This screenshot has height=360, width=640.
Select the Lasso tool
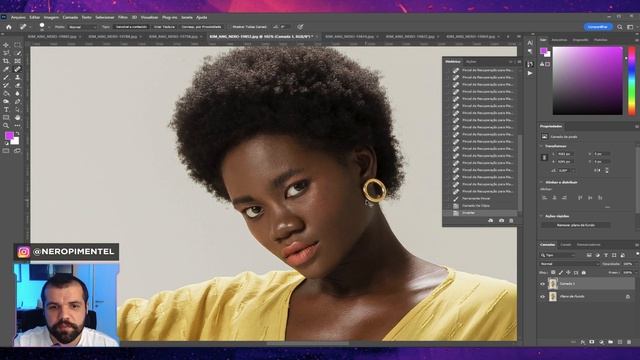tap(6, 53)
